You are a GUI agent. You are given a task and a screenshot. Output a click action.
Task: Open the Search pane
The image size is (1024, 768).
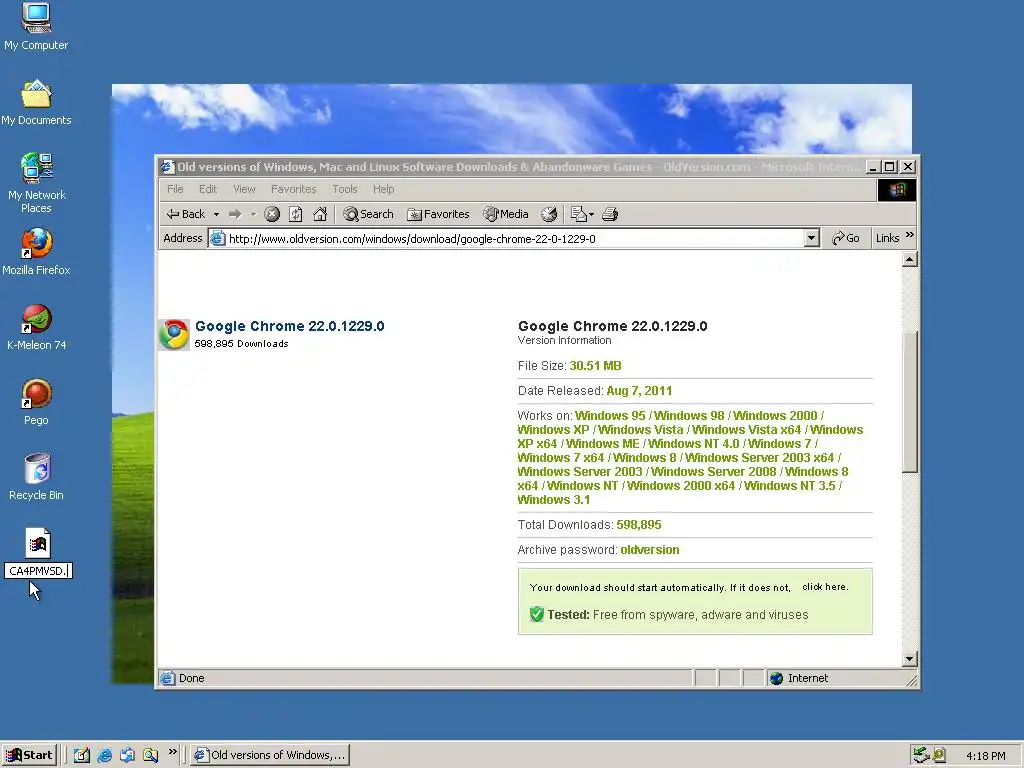click(368, 214)
